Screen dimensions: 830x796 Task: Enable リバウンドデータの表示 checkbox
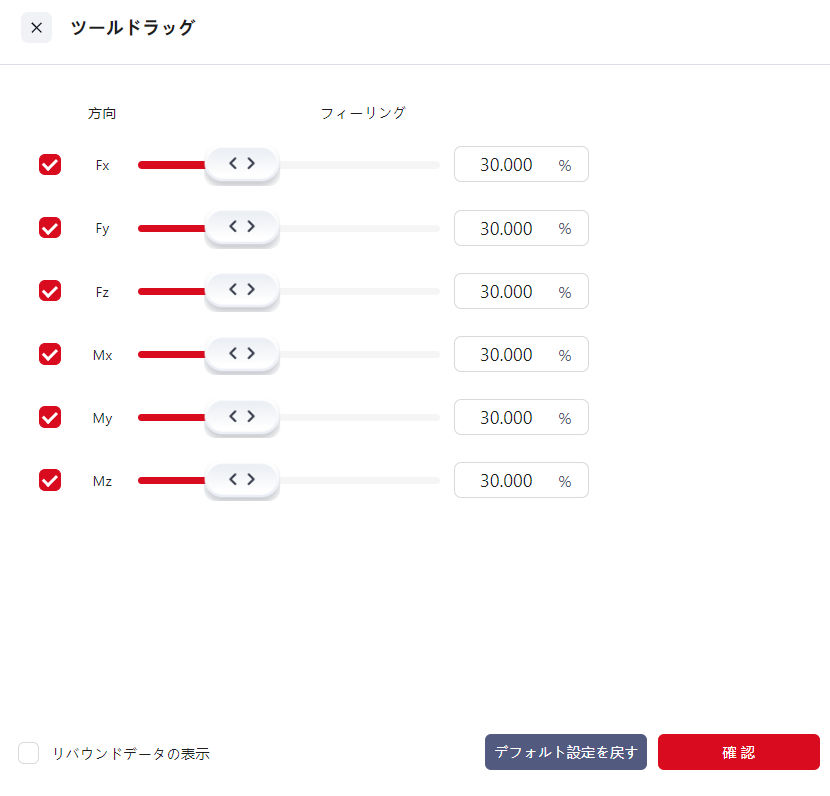(29, 753)
